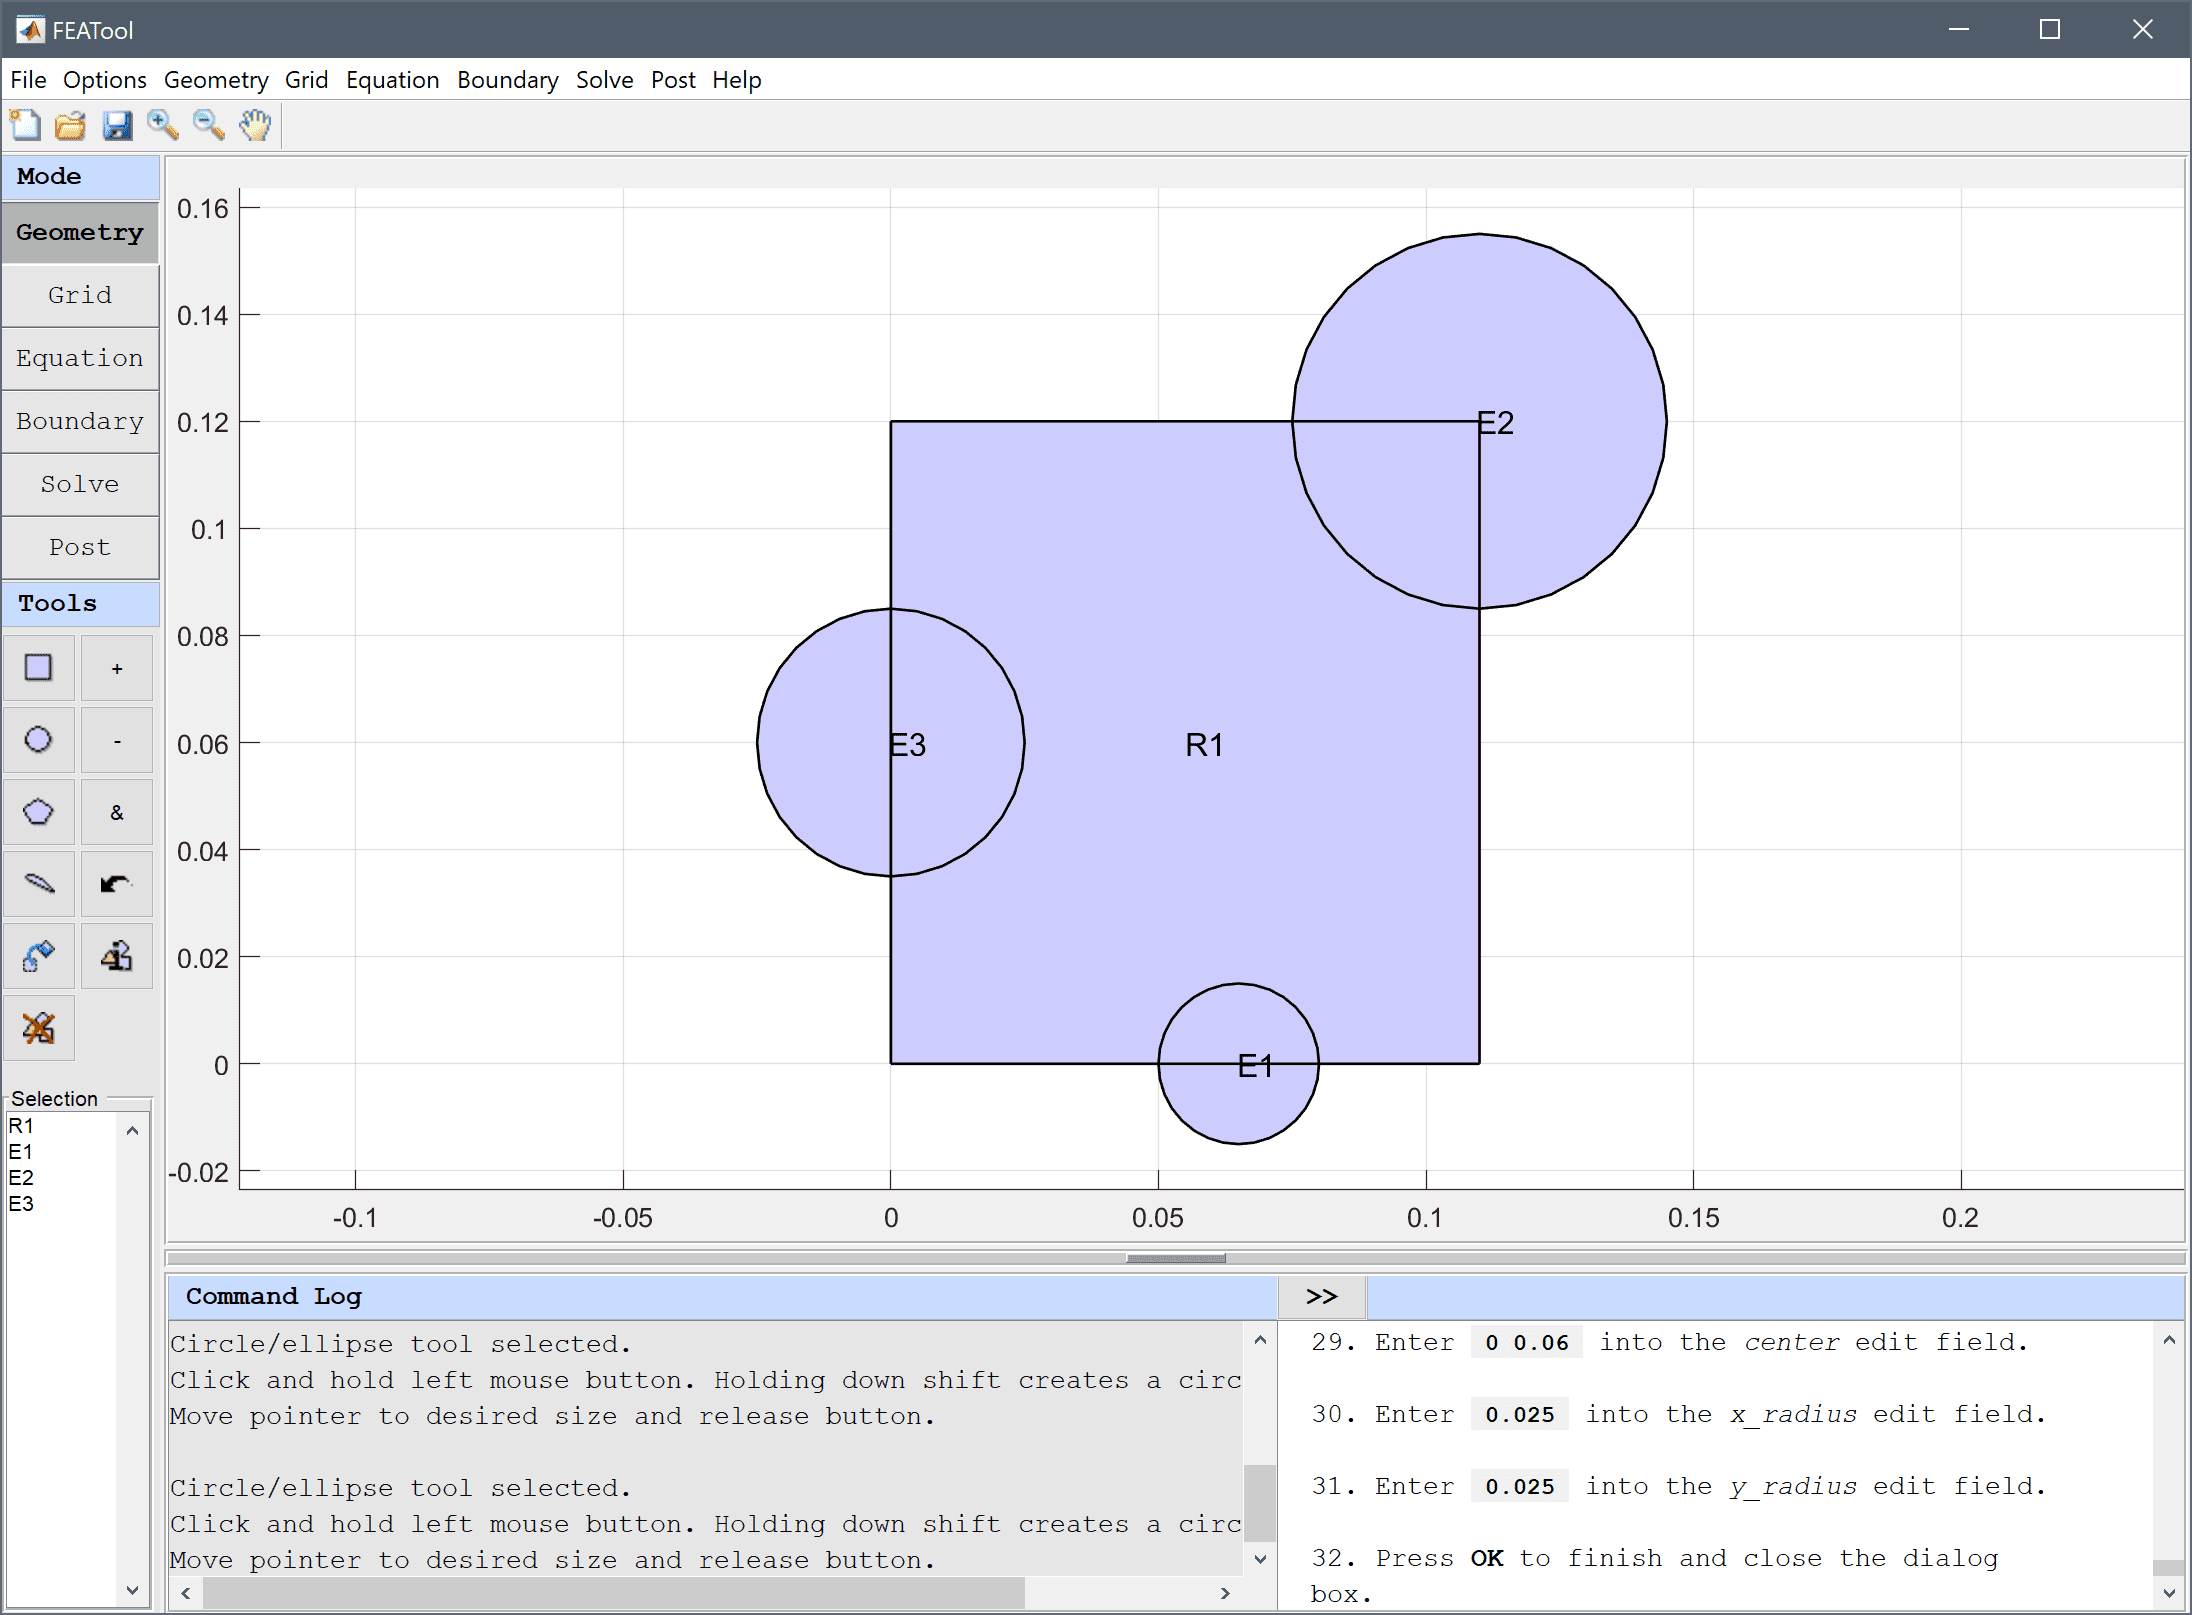Click the delete geometry object icon

[38, 1027]
